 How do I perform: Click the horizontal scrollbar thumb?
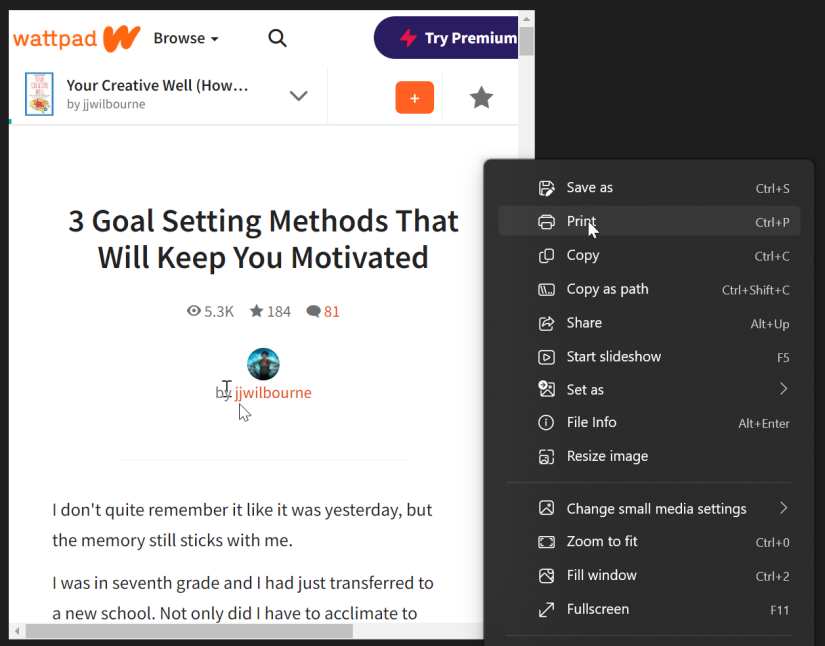(189, 630)
